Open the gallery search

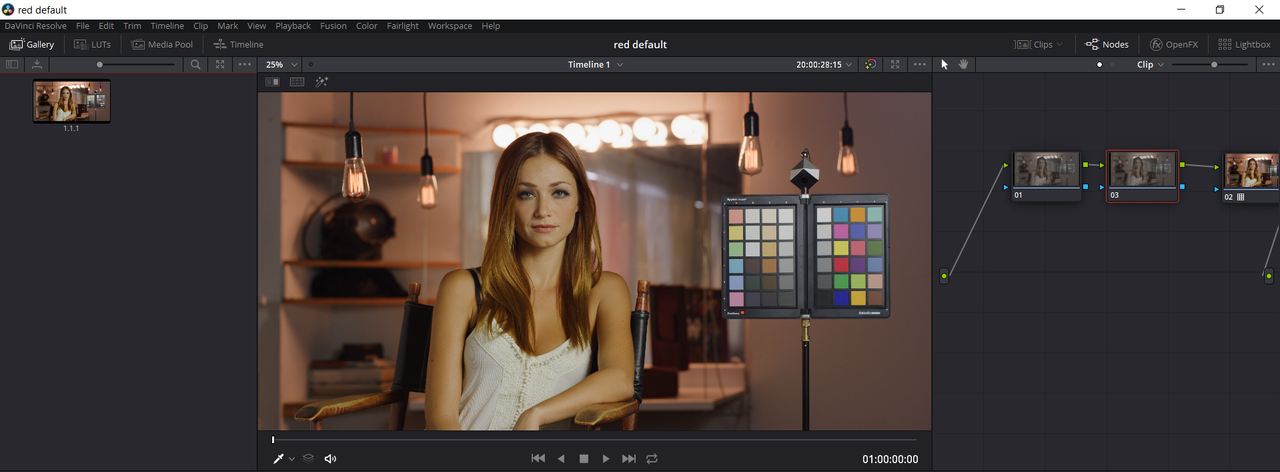coord(196,64)
